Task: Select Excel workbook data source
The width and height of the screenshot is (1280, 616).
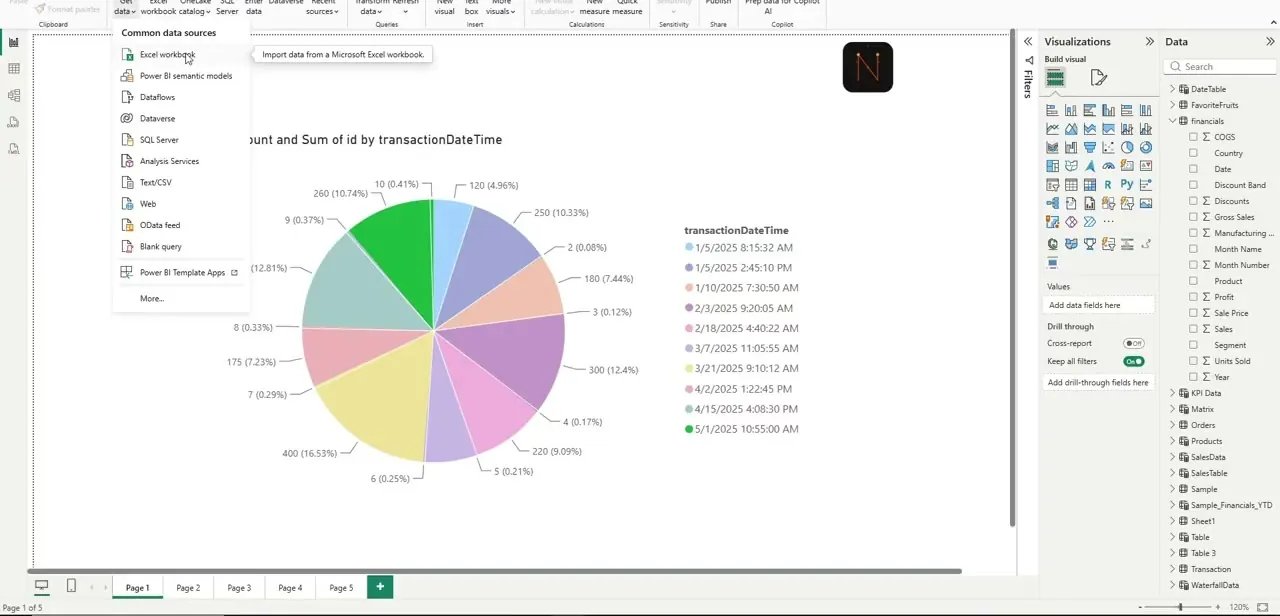Action: pos(181,55)
